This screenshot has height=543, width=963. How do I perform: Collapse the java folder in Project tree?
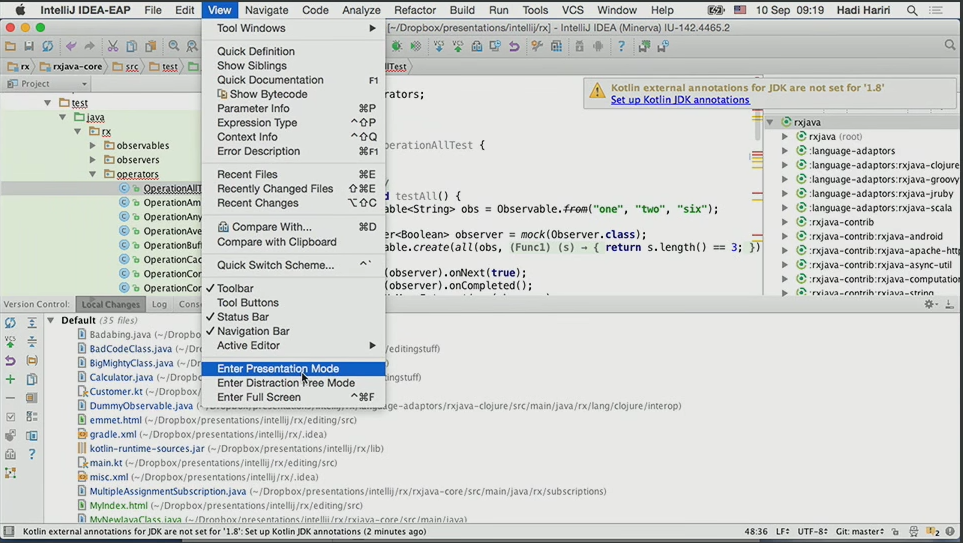pos(63,117)
